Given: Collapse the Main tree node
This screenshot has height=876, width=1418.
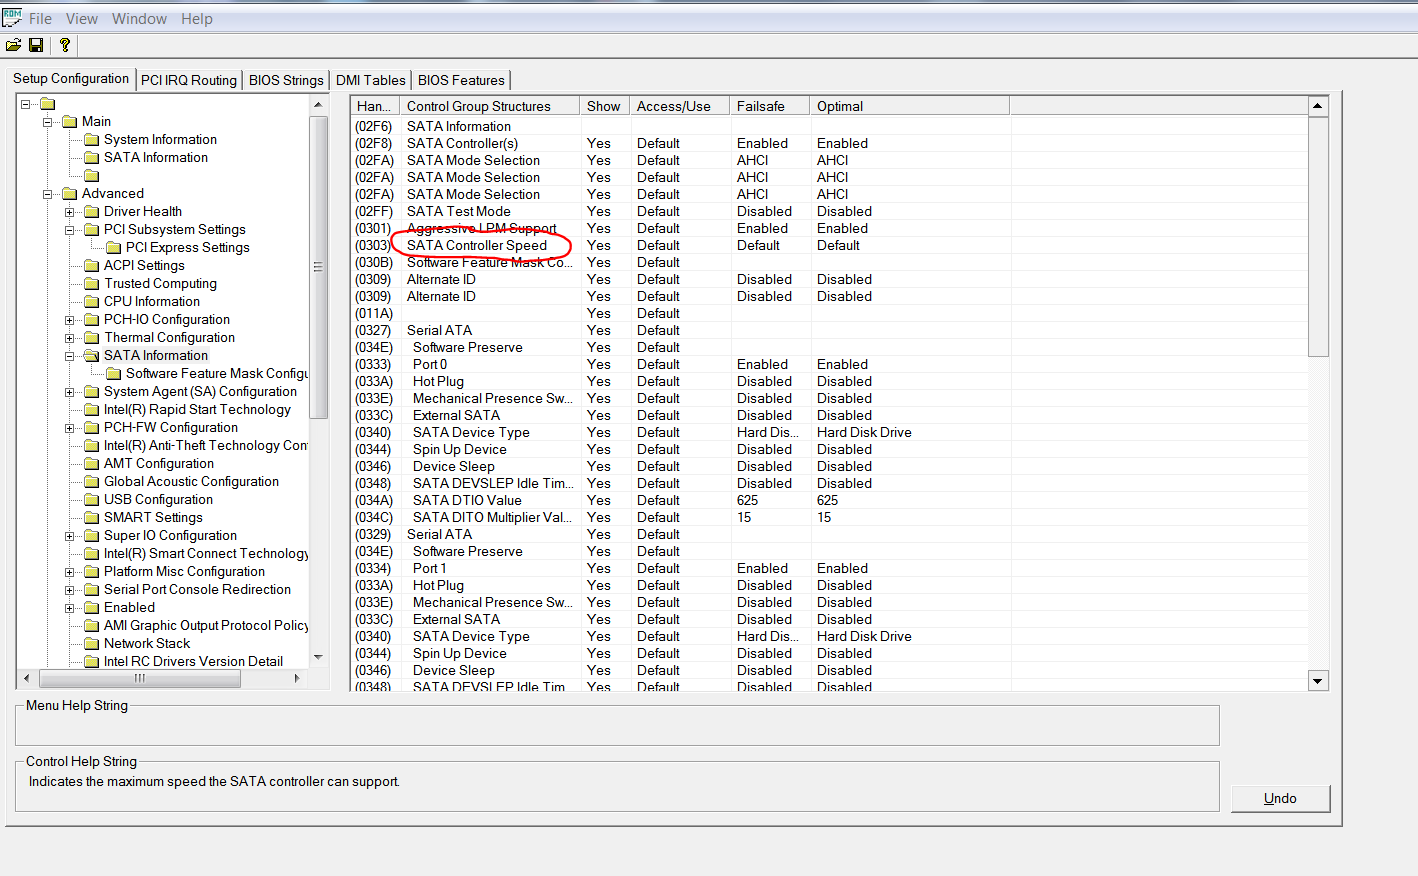Looking at the screenshot, I should pos(47,122).
